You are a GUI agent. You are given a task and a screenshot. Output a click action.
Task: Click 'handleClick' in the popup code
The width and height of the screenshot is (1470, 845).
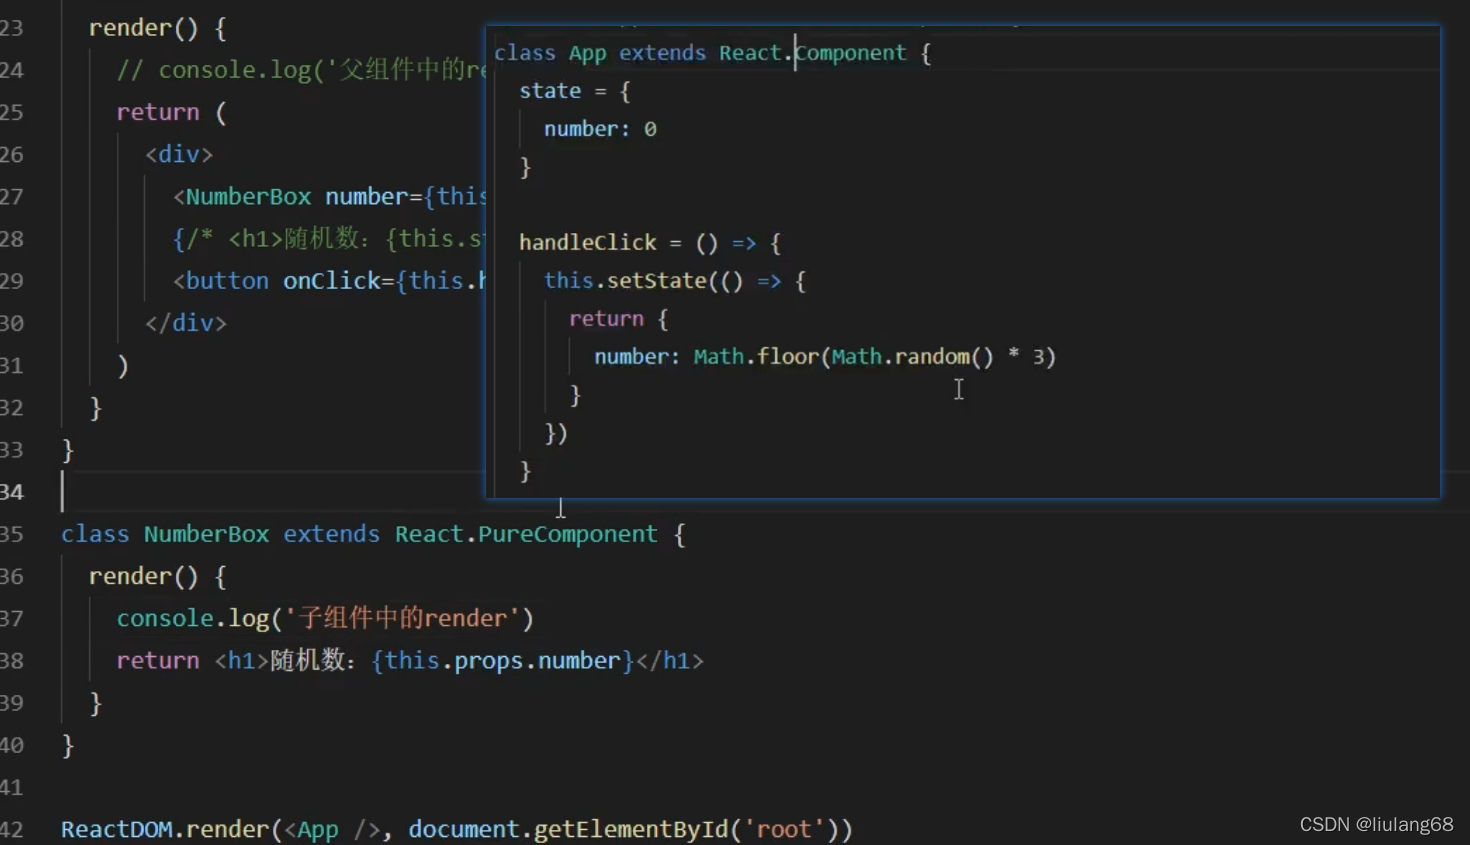pos(587,242)
